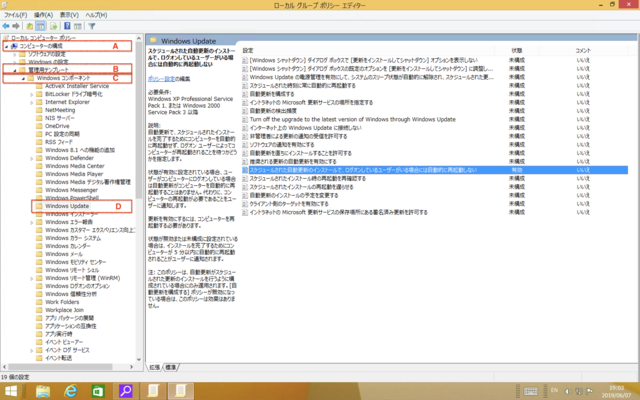Click the Back arrow toolbar icon
The image size is (640, 400).
(6, 27)
